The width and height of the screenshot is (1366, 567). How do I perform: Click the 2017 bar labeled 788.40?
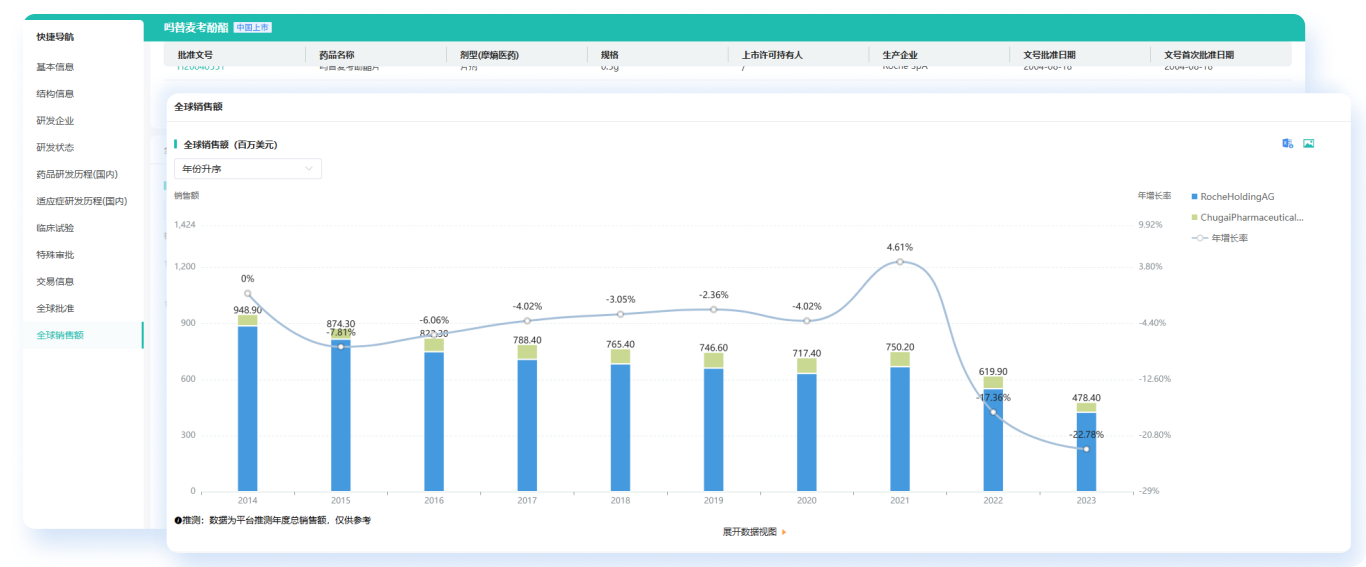click(x=527, y=418)
